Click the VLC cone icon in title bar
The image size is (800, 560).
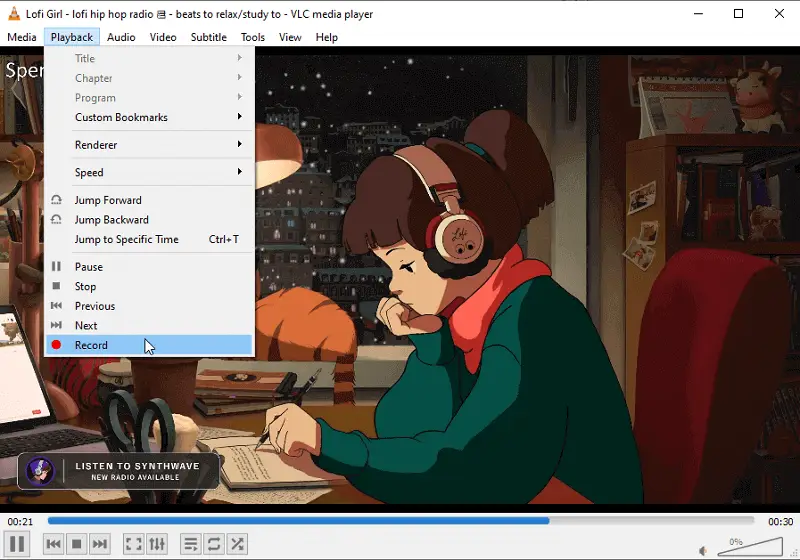click(x=14, y=14)
